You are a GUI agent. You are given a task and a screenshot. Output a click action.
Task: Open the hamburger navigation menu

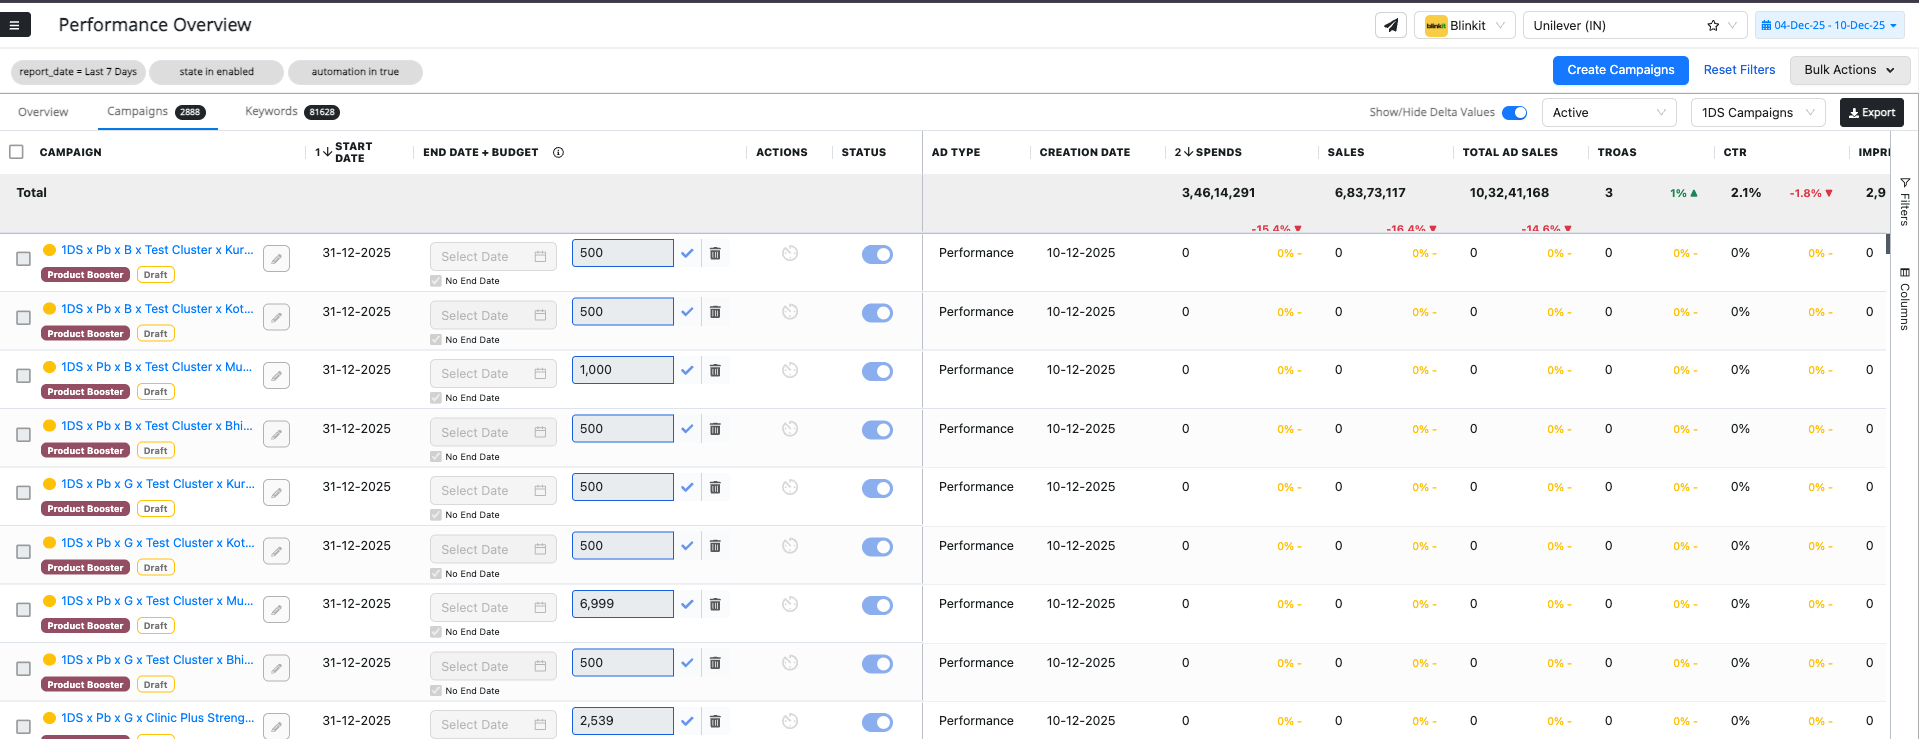tap(14, 25)
